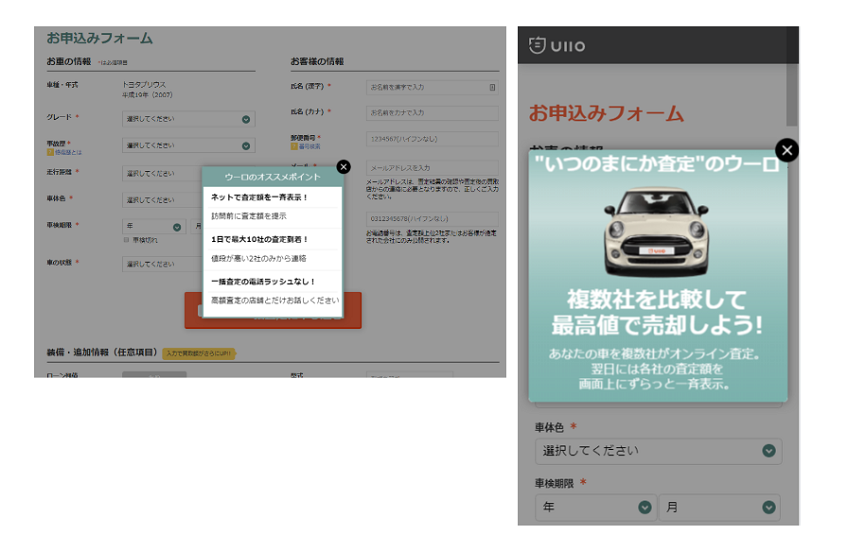Viewport: 845px width, 539px height.
Task: Expand the 事故歴 select box
Action: click(x=188, y=146)
